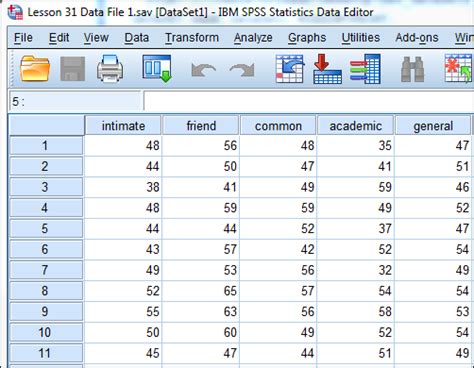Click the blank corner cell of data grid

[x=46, y=125]
